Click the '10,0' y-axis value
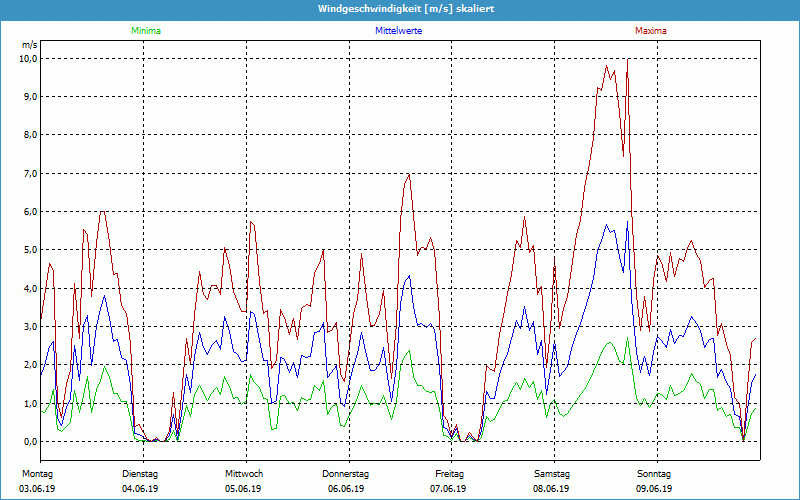Viewport: 800px width, 500px height. [x=28, y=59]
